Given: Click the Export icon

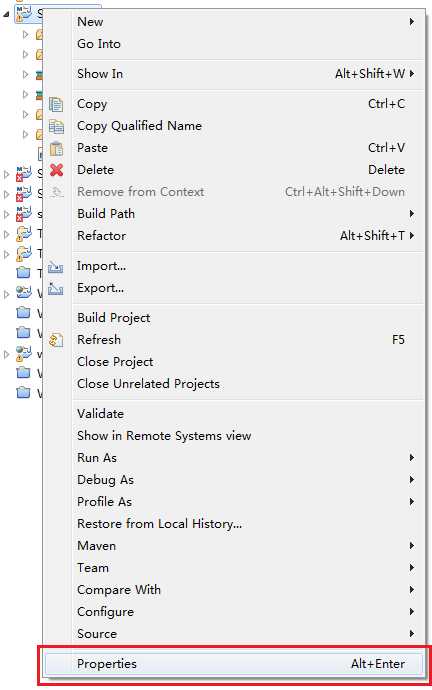Looking at the screenshot, I should point(56,289).
